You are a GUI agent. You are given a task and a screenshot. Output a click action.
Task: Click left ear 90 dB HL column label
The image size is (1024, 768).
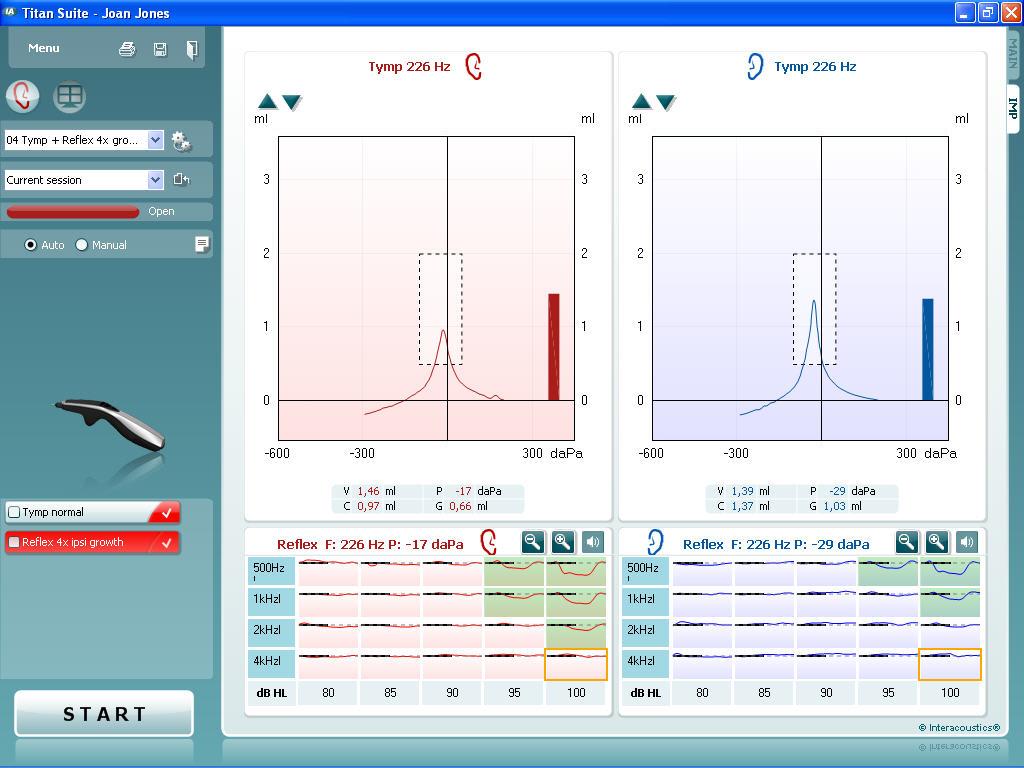click(826, 693)
